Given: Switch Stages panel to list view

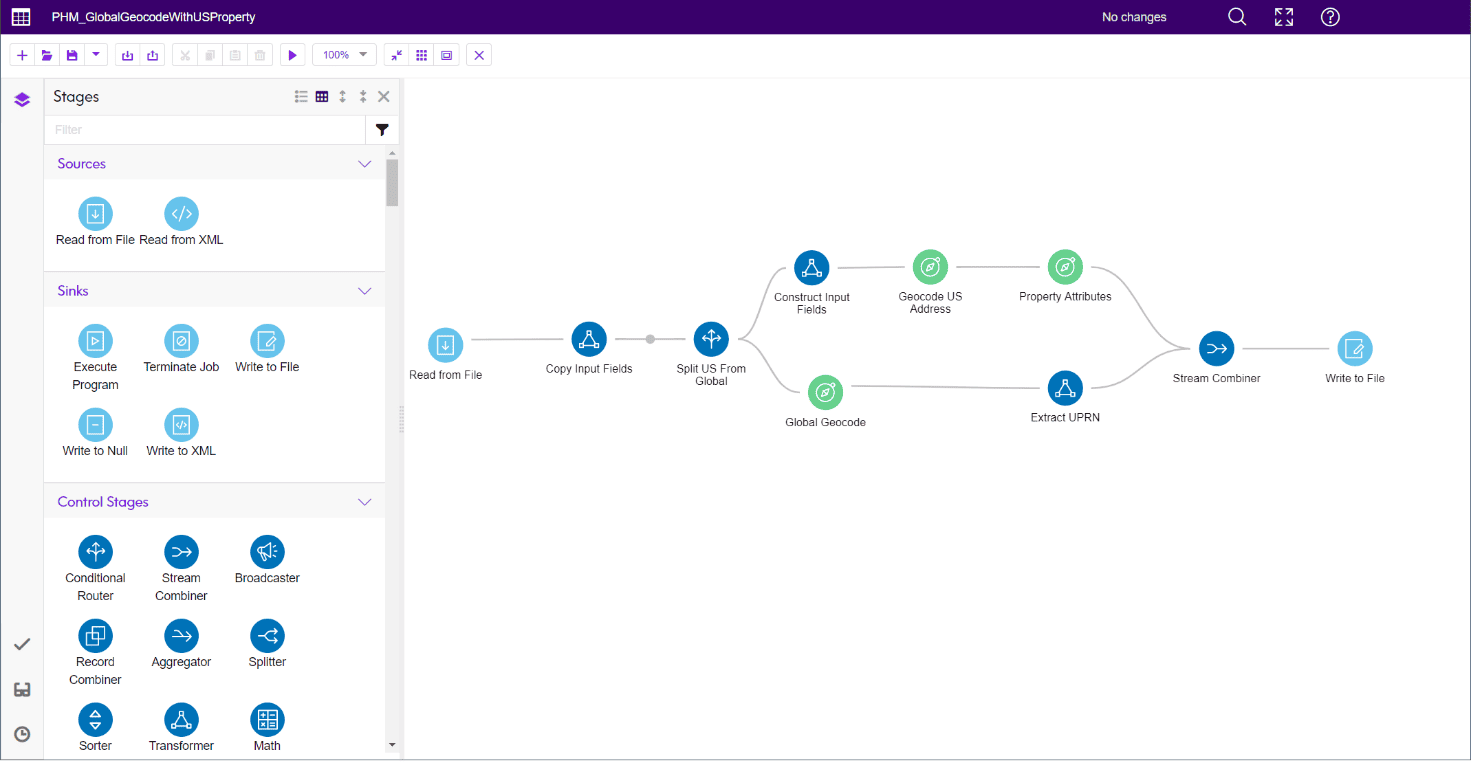Looking at the screenshot, I should click(x=301, y=97).
